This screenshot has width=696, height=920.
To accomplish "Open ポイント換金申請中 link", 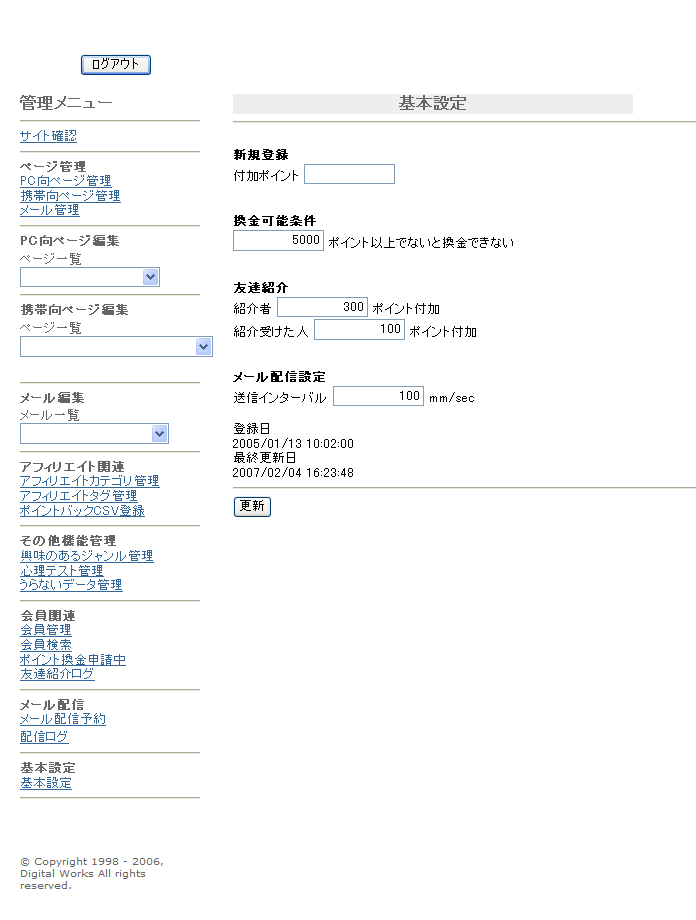I will coord(73,659).
